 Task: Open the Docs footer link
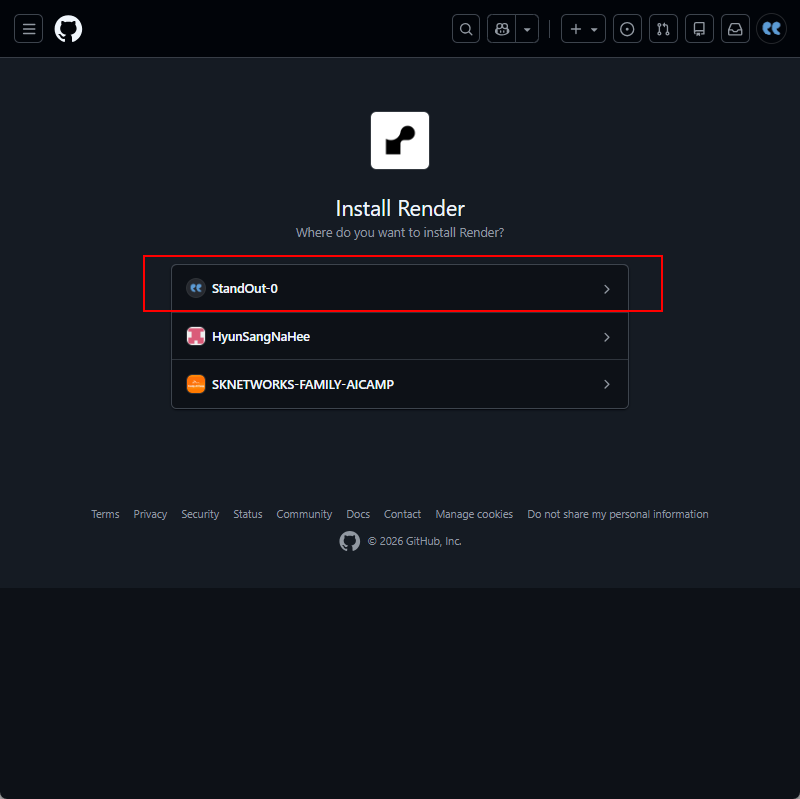click(x=358, y=514)
